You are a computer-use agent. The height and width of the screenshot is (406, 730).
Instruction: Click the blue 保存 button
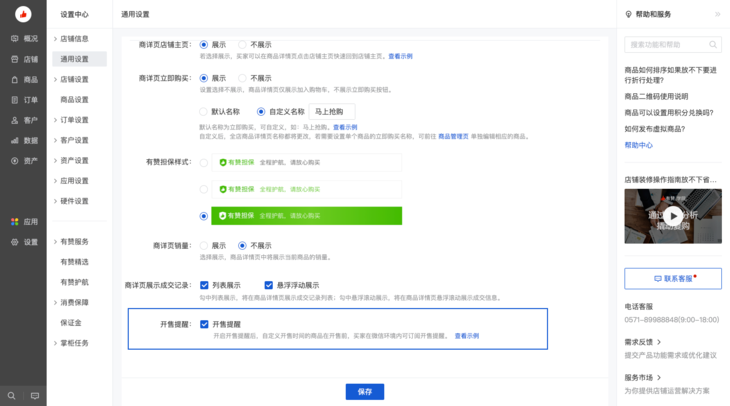[364, 392]
